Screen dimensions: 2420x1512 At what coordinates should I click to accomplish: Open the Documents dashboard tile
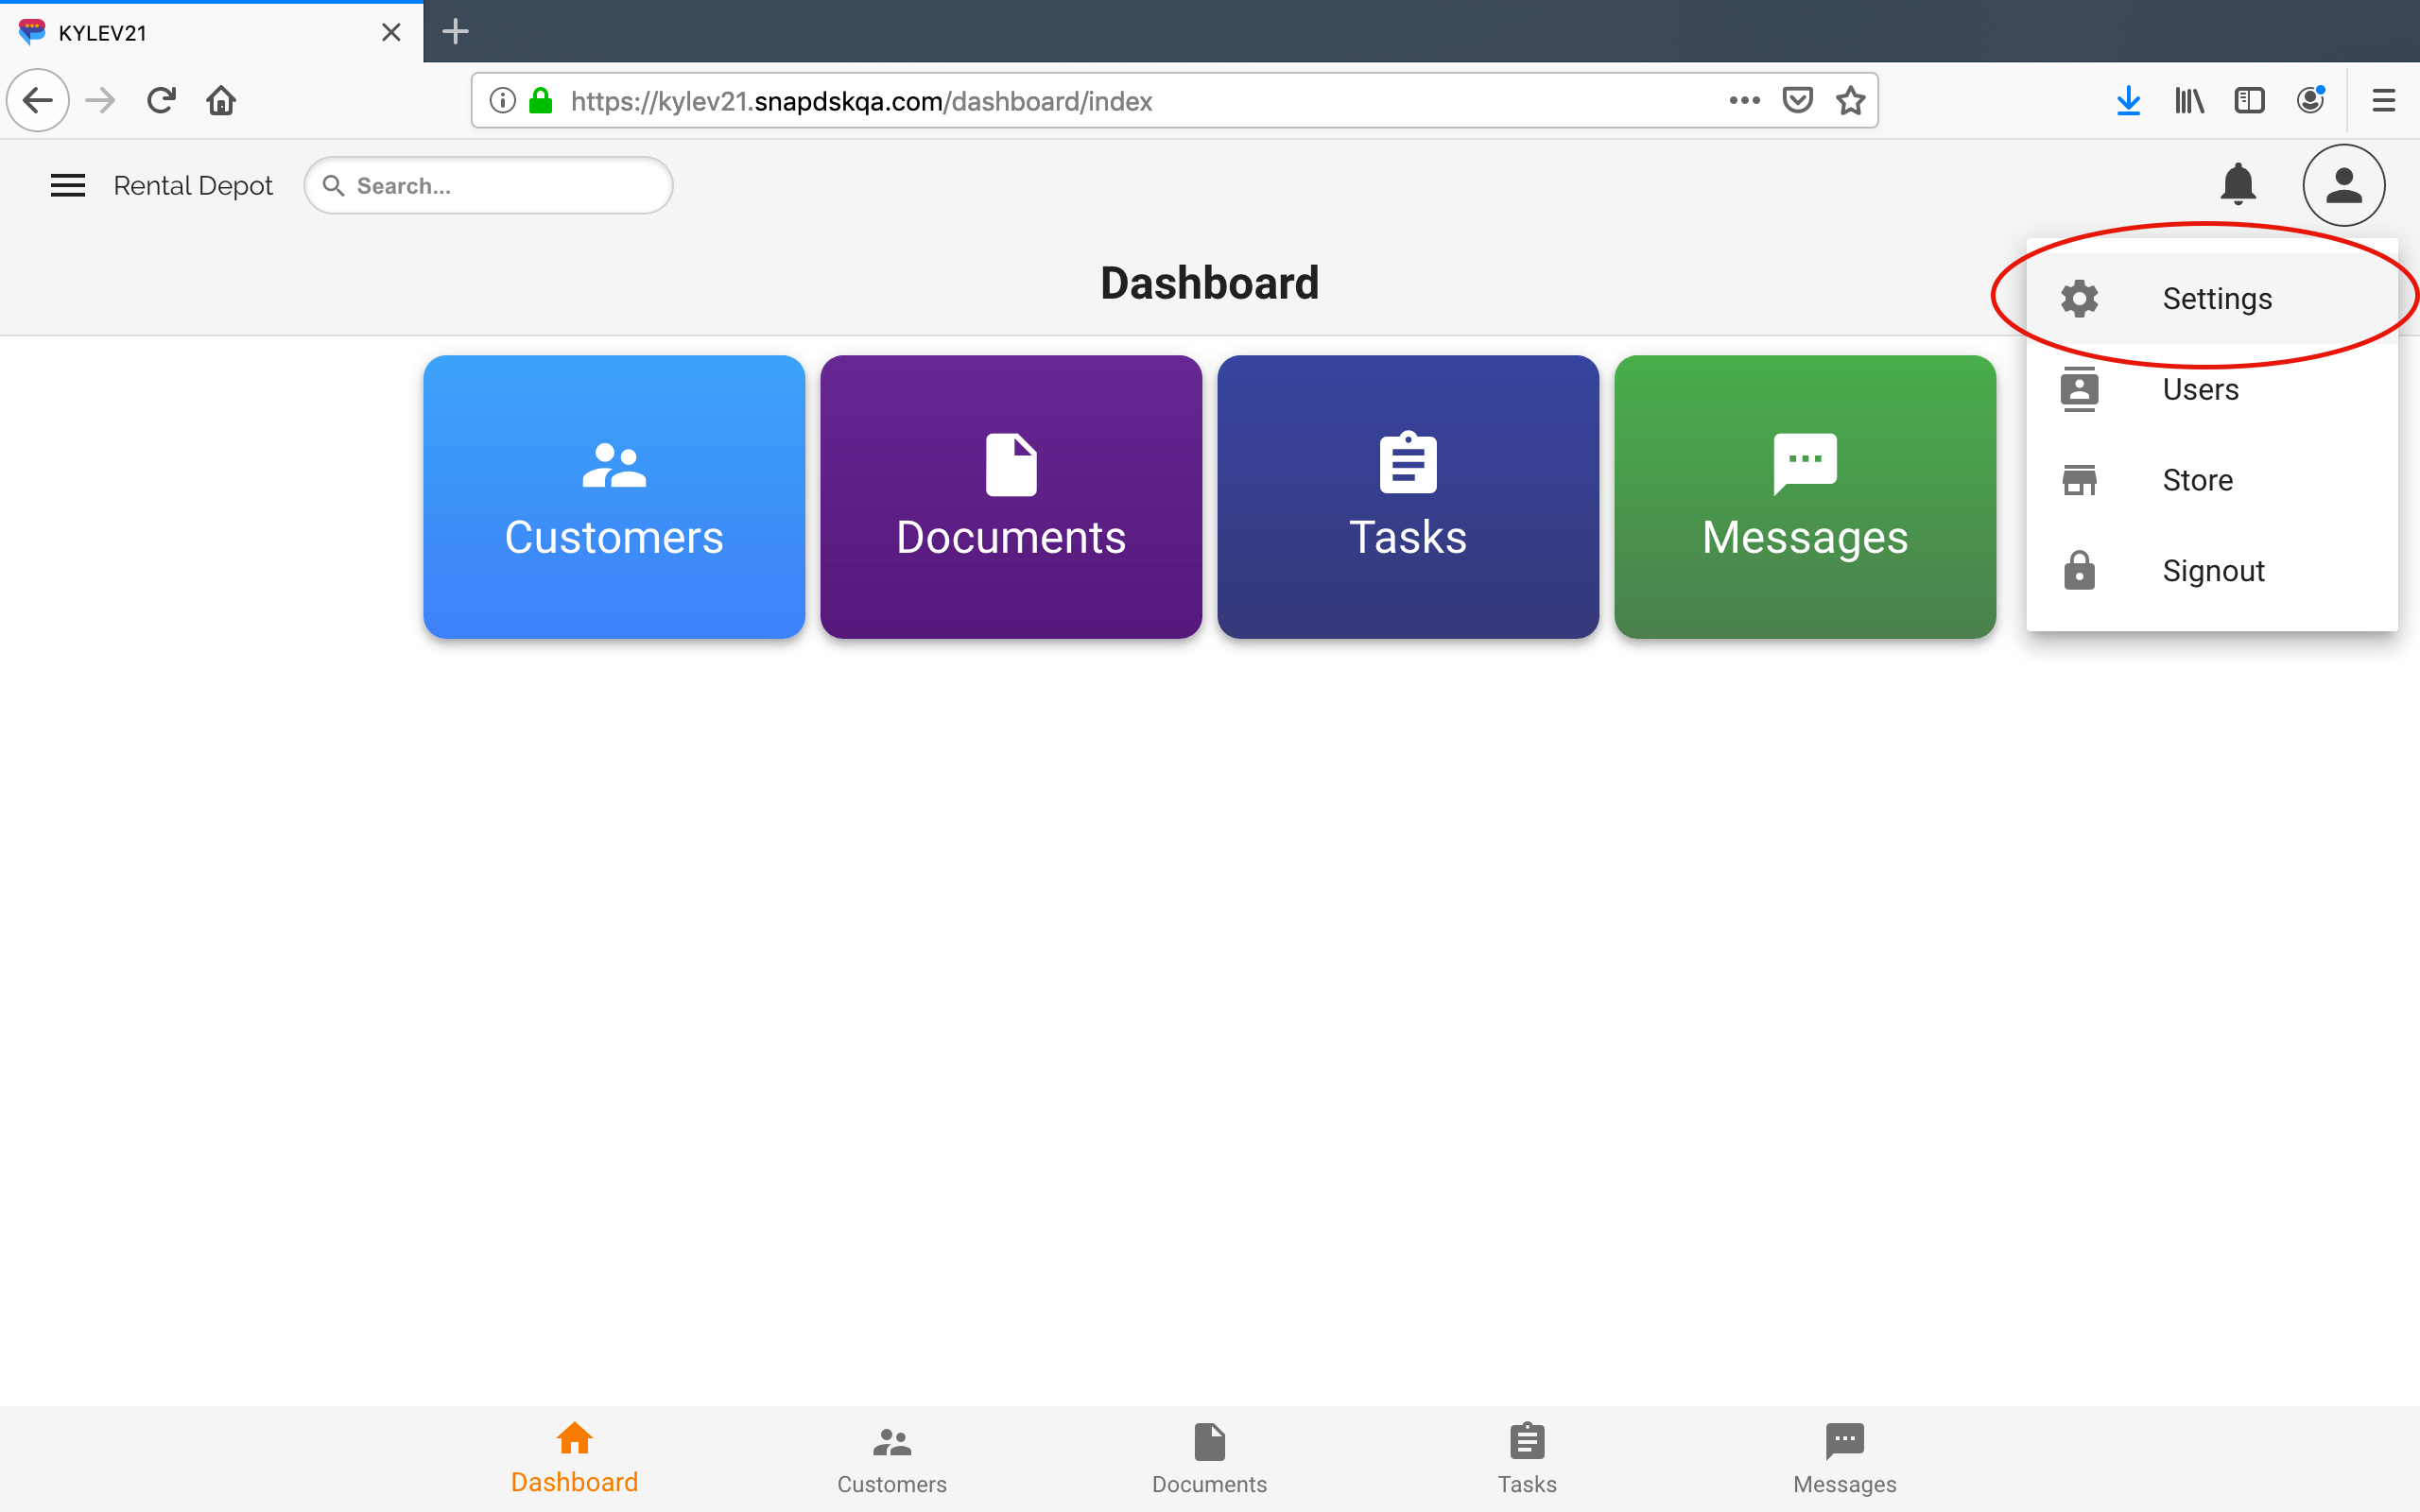point(1011,497)
